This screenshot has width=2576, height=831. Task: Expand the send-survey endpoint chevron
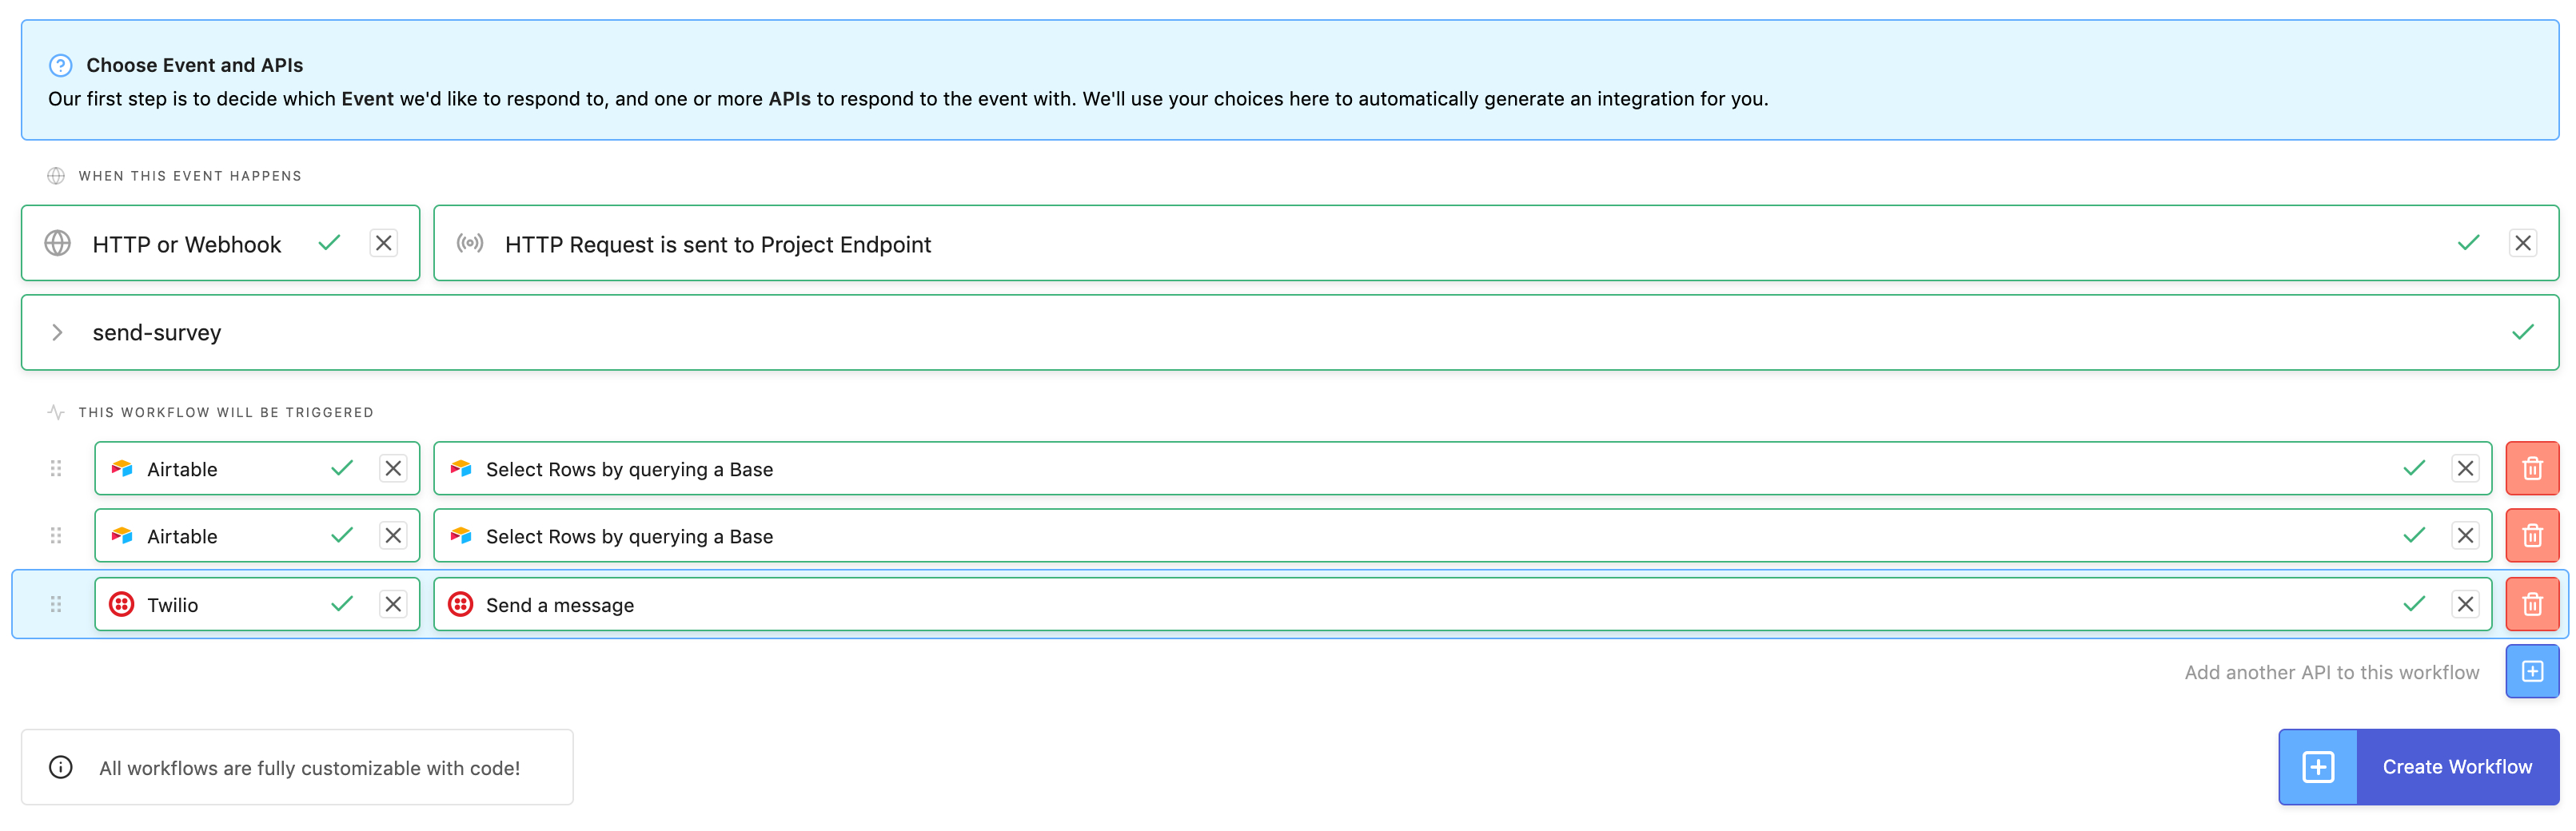click(x=57, y=332)
